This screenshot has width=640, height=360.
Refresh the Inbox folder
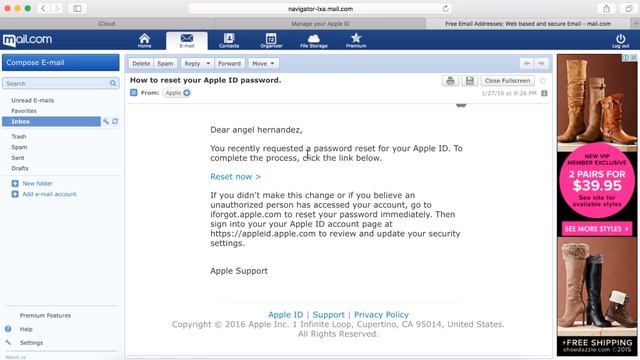115,121
